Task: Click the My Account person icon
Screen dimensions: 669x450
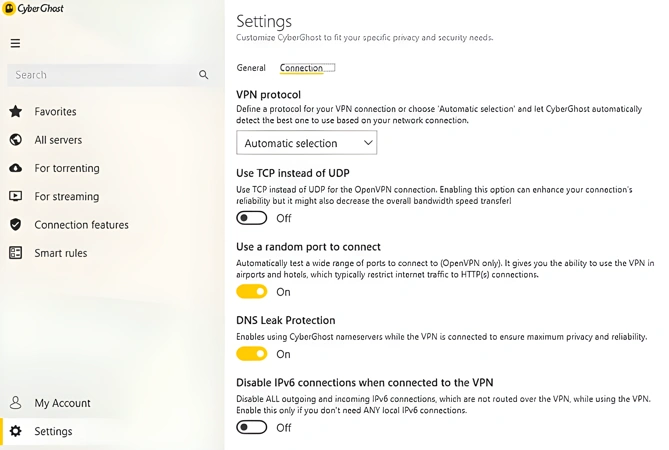Action: [x=16, y=403]
